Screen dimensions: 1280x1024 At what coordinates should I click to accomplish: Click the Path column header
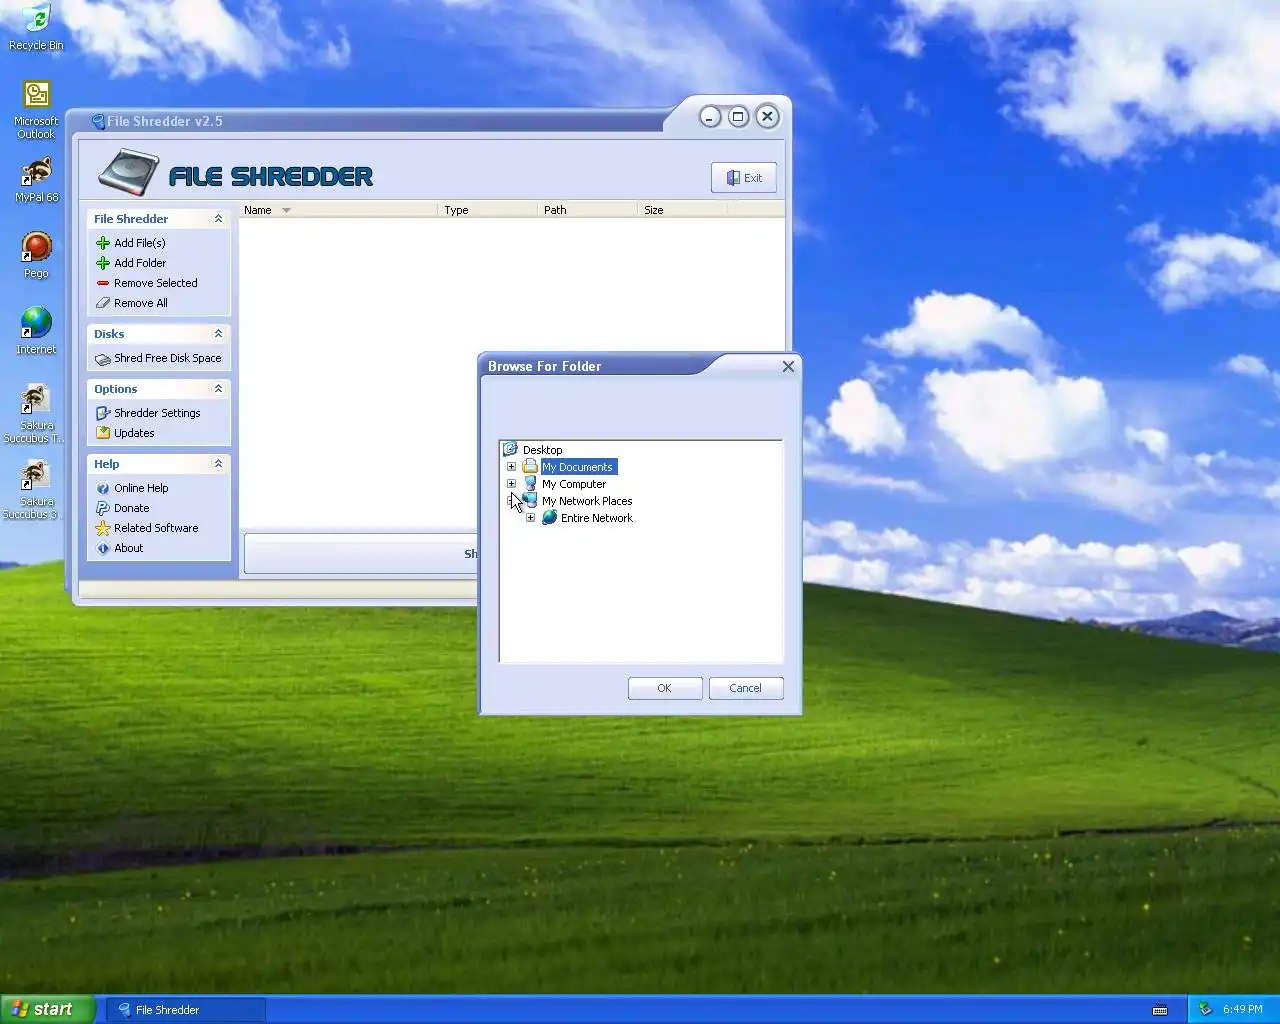click(x=588, y=210)
